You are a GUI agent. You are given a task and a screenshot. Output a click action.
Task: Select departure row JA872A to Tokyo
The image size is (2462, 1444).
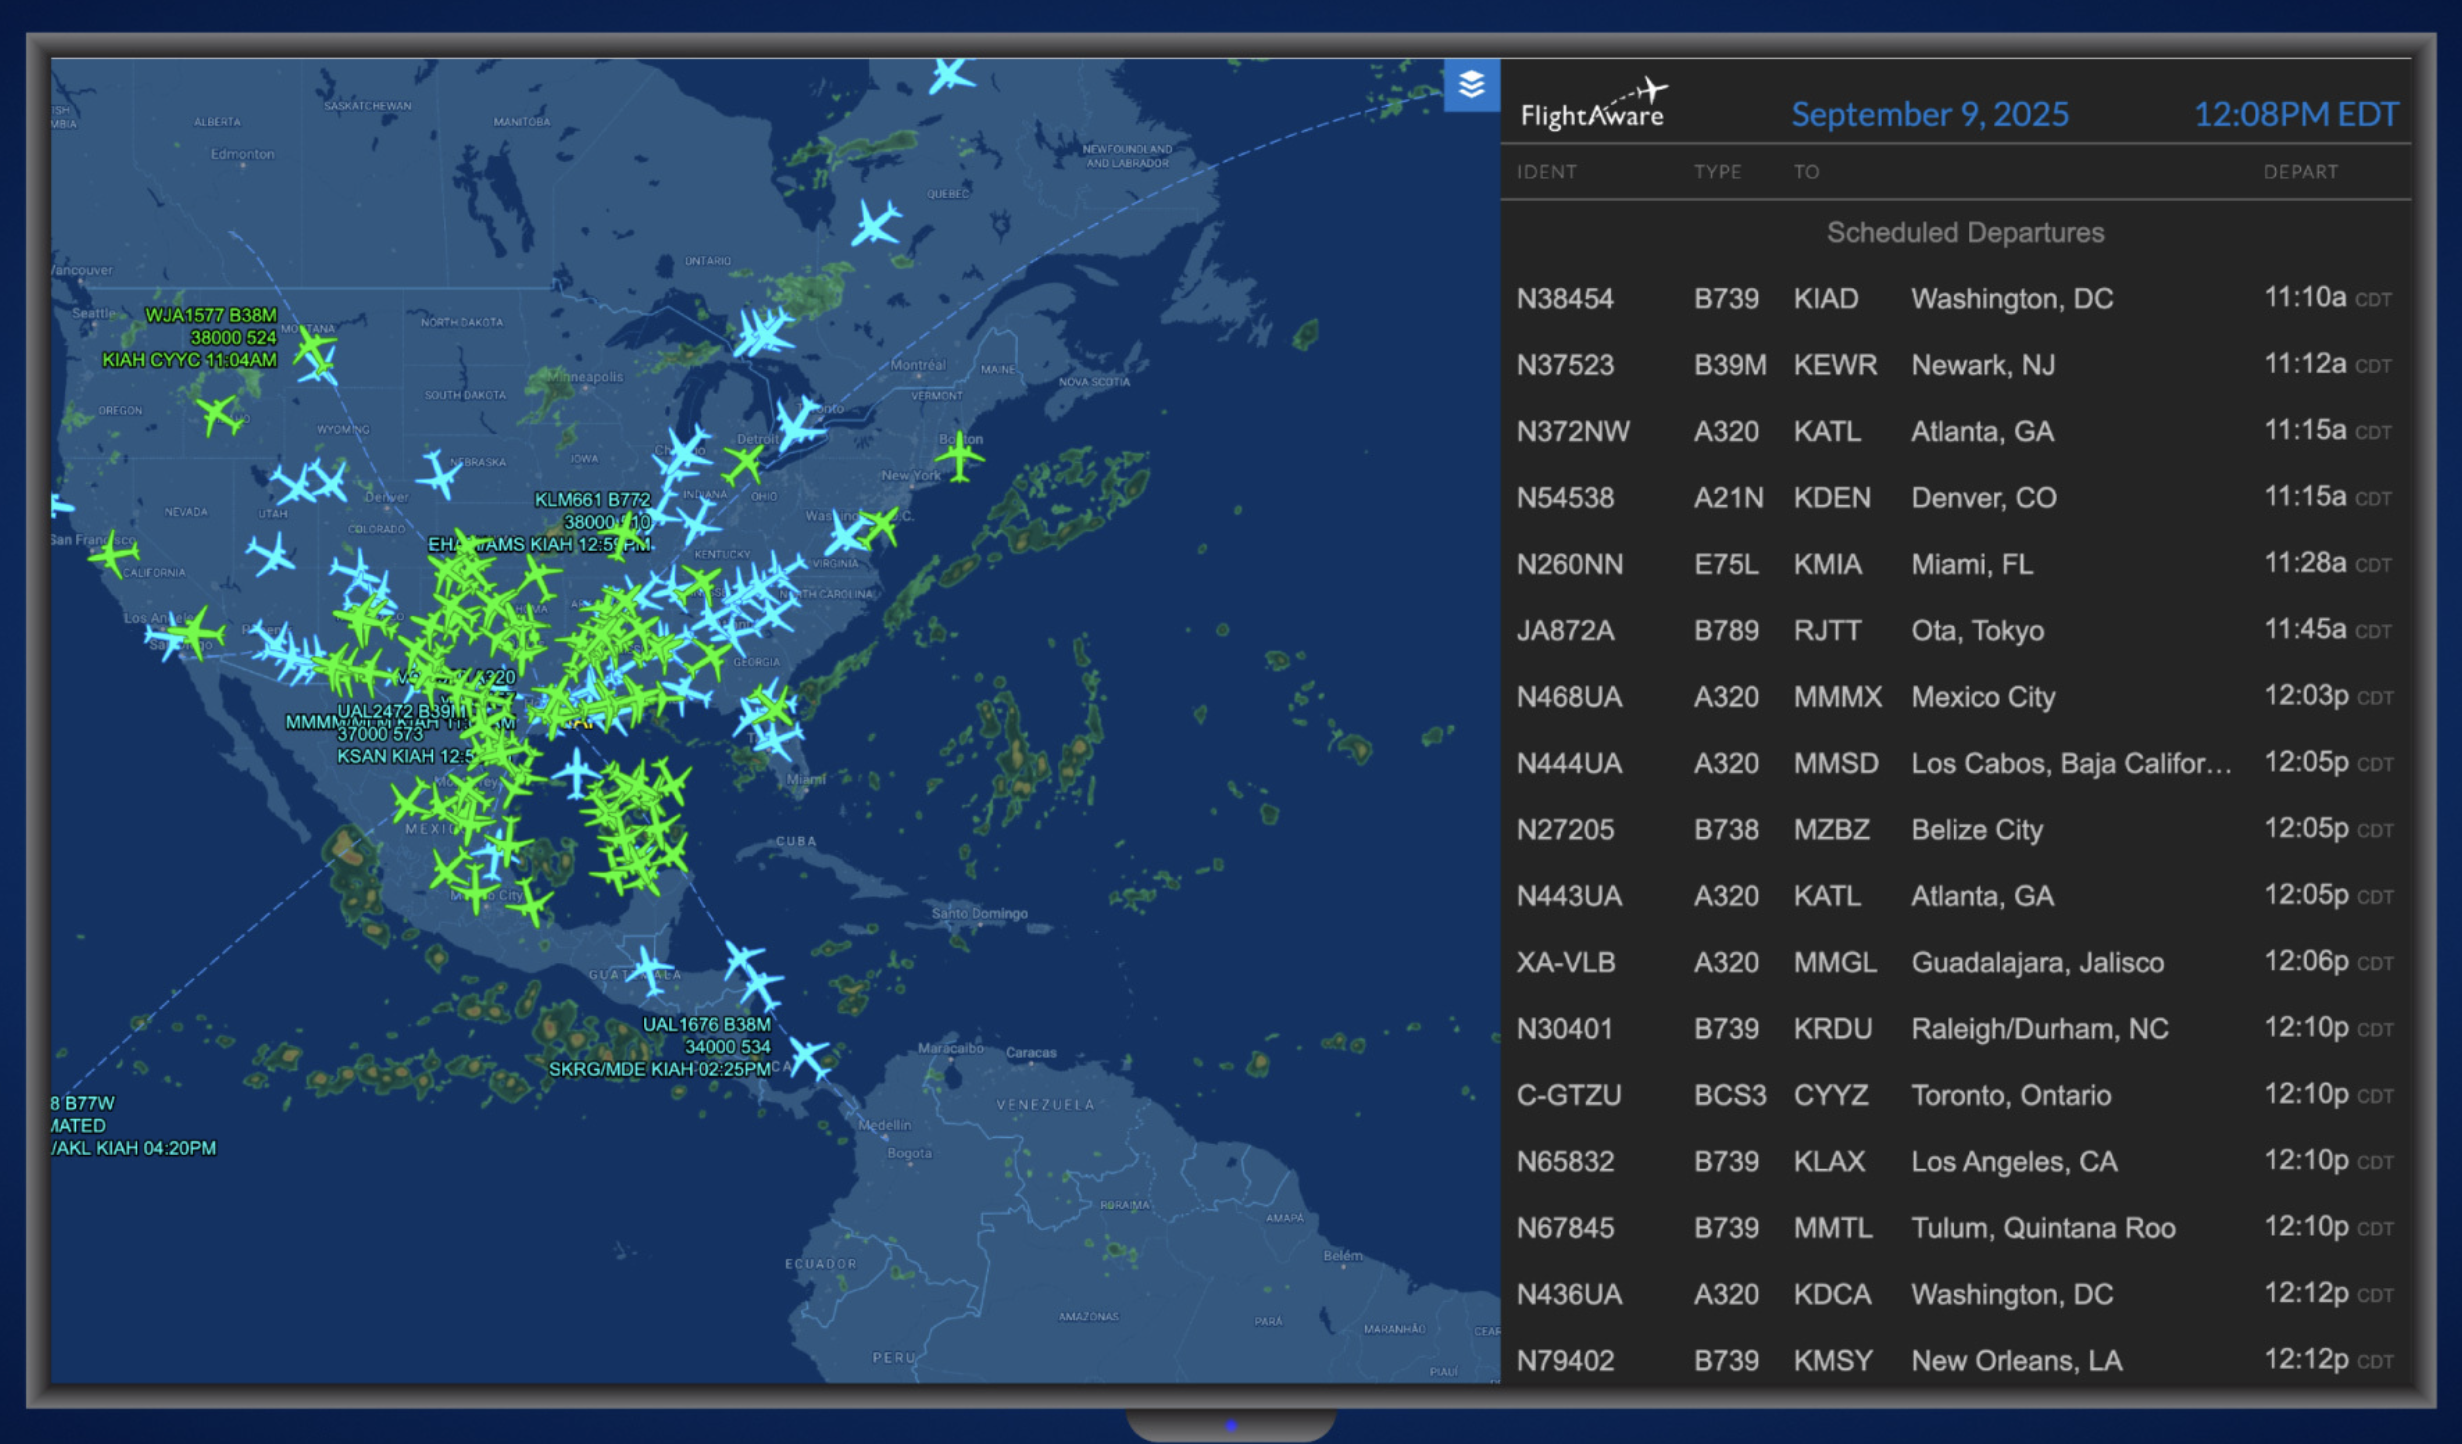click(1955, 631)
